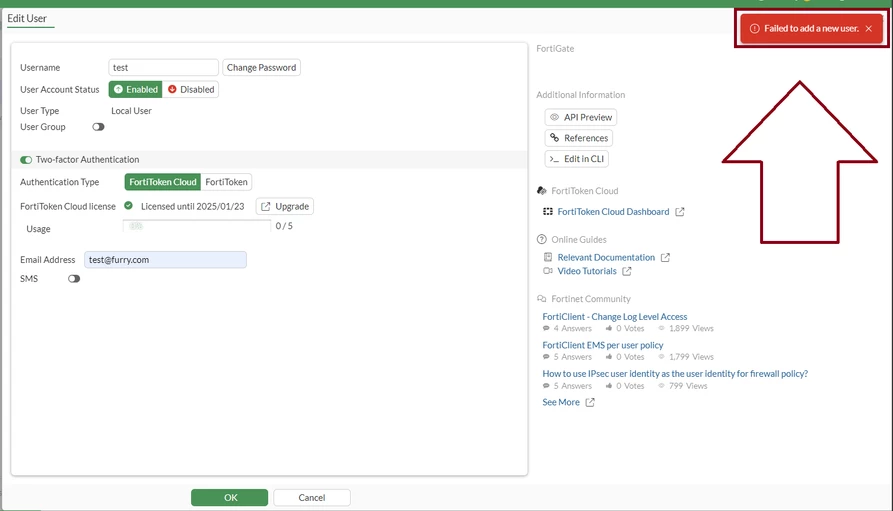Click the external link icon after FortiToken Cloud Dashboard
Screen dimensions: 893x511
[679, 211]
